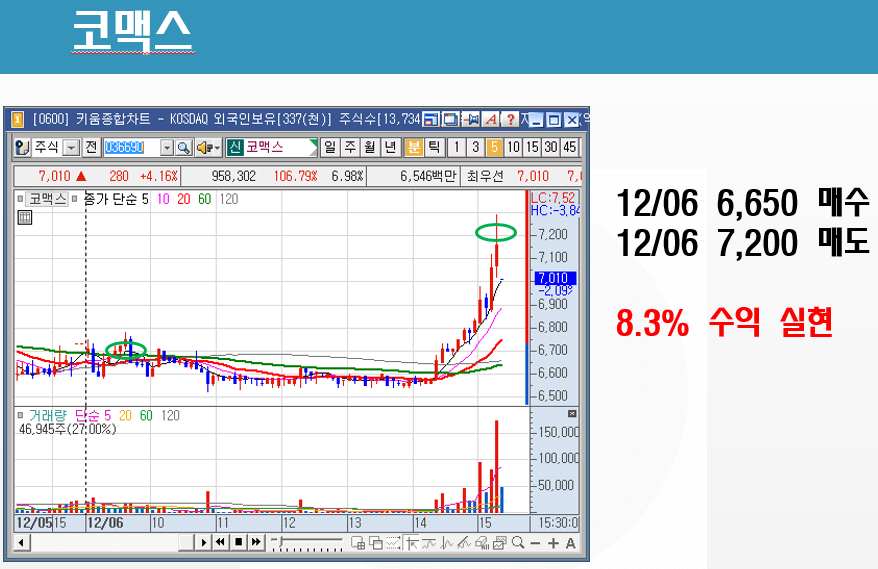The width and height of the screenshot is (878, 569).
Task: Click the account settings icon before 주식
Action: [x=22, y=148]
